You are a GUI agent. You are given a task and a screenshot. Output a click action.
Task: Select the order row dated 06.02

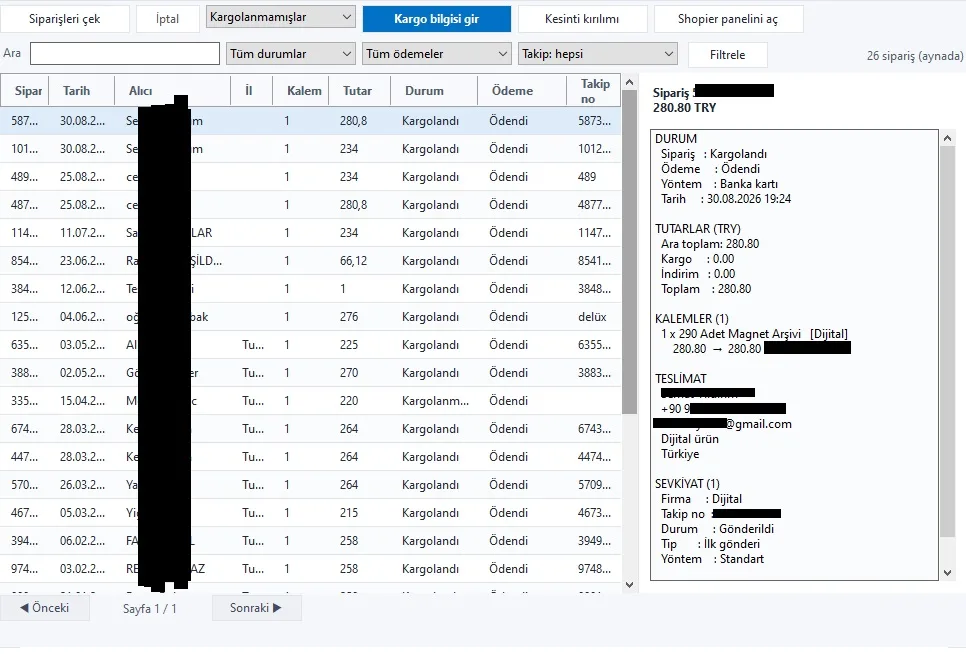(310, 541)
